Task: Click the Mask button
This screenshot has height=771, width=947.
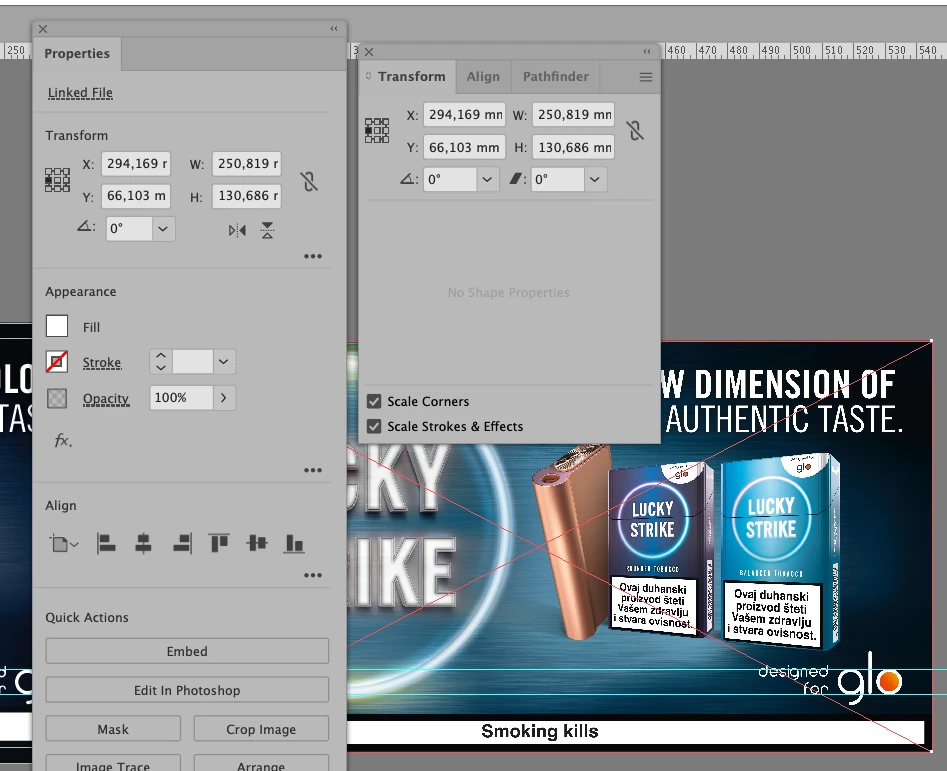Action: pyautogui.click(x=113, y=729)
